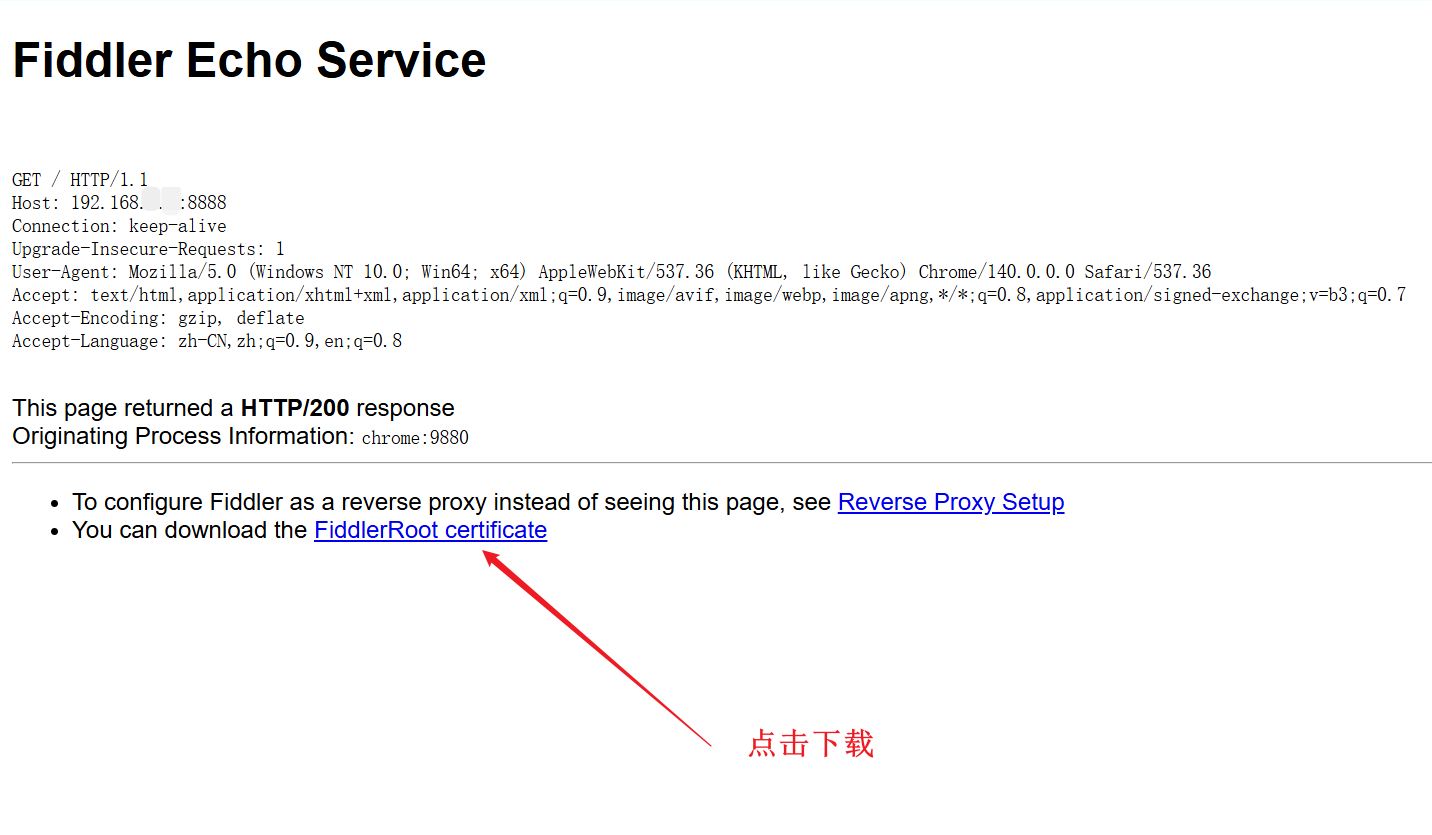This screenshot has height=835, width=1432.
Task: Click the Accept-Language header line
Action: pos(207,341)
